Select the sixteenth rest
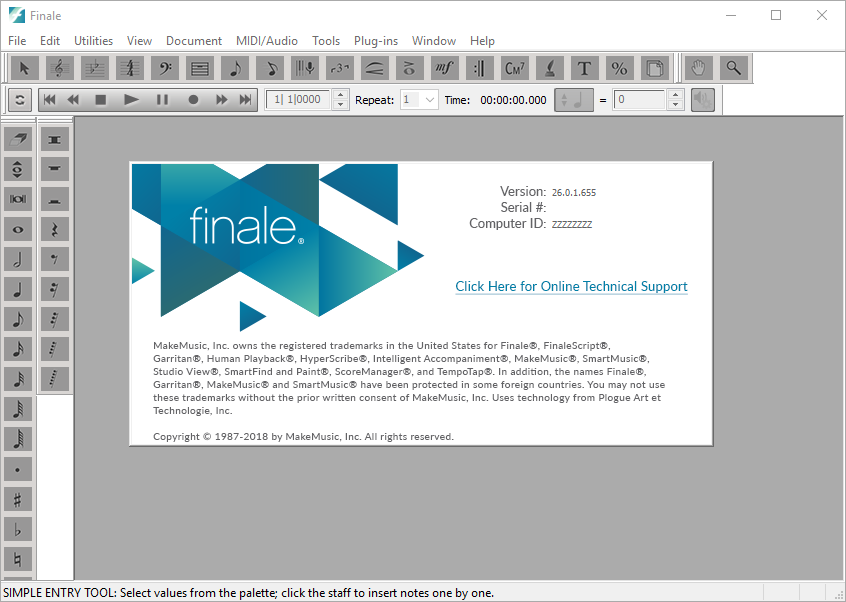The height and width of the screenshot is (602, 846). pos(54,290)
